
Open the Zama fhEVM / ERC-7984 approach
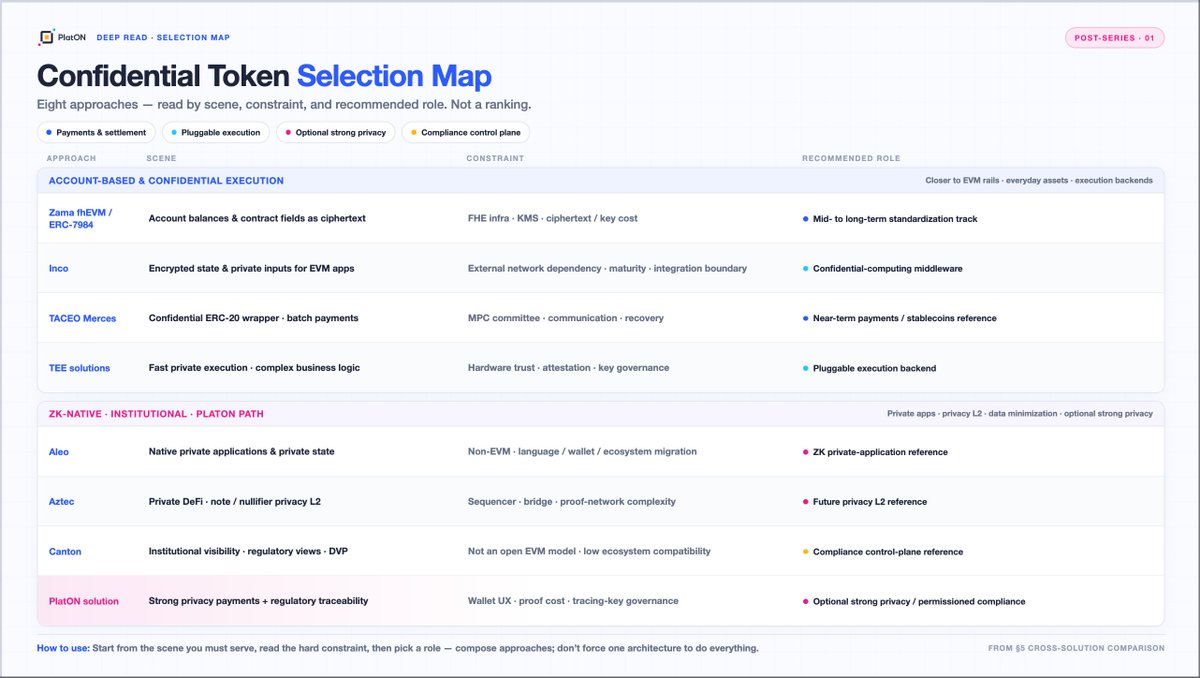pyautogui.click(x=81, y=218)
